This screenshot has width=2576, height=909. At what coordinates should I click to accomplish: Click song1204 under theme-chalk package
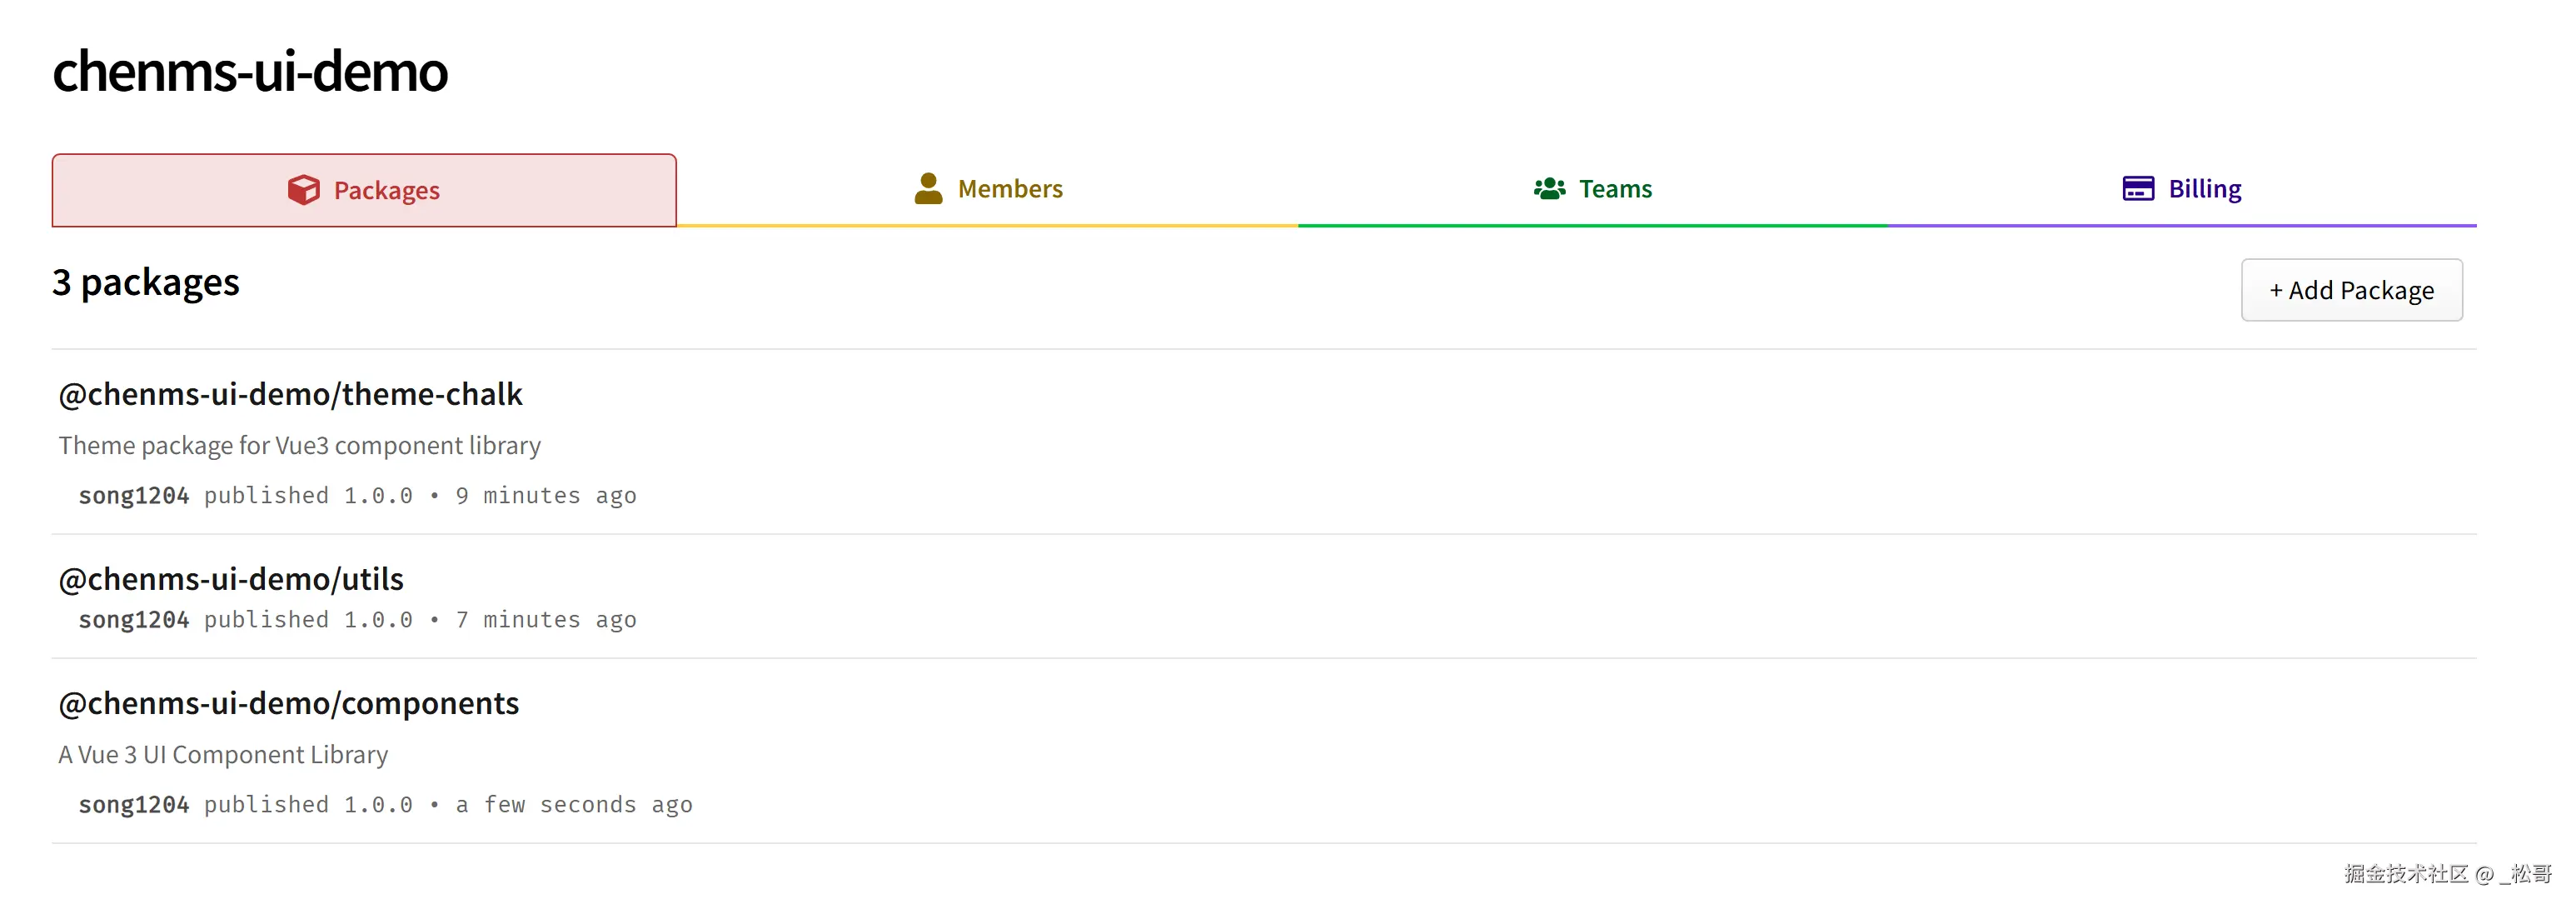click(x=134, y=496)
